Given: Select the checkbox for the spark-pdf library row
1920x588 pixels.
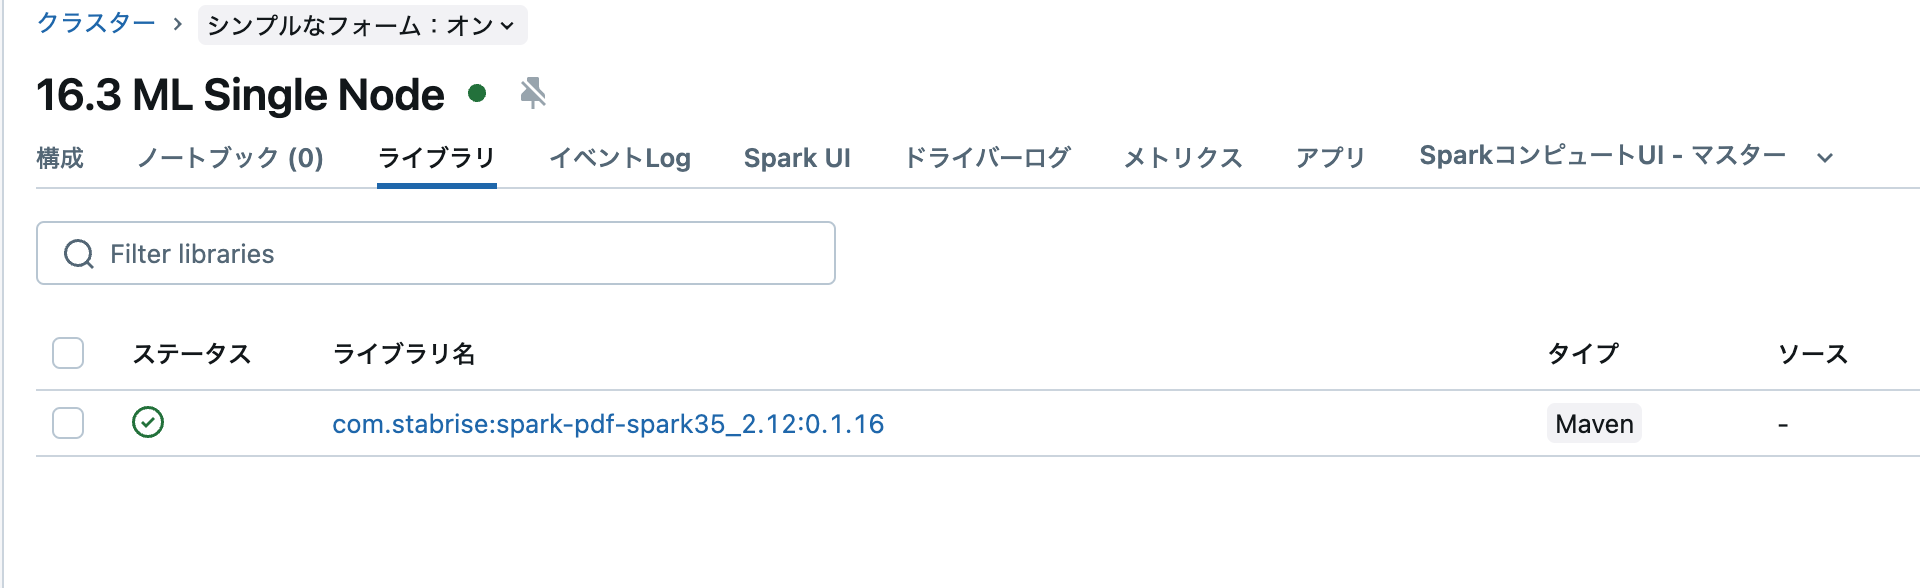Looking at the screenshot, I should click(x=67, y=423).
